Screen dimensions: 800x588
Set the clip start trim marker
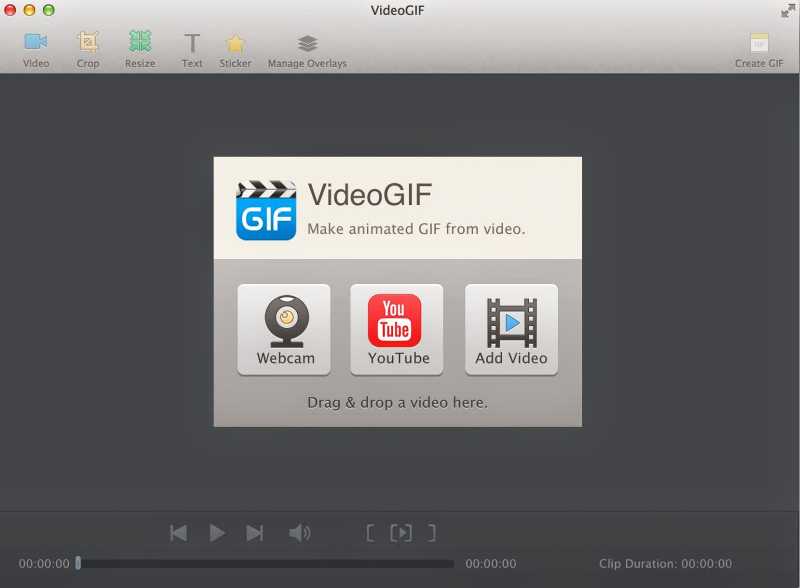pyautogui.click(x=370, y=532)
